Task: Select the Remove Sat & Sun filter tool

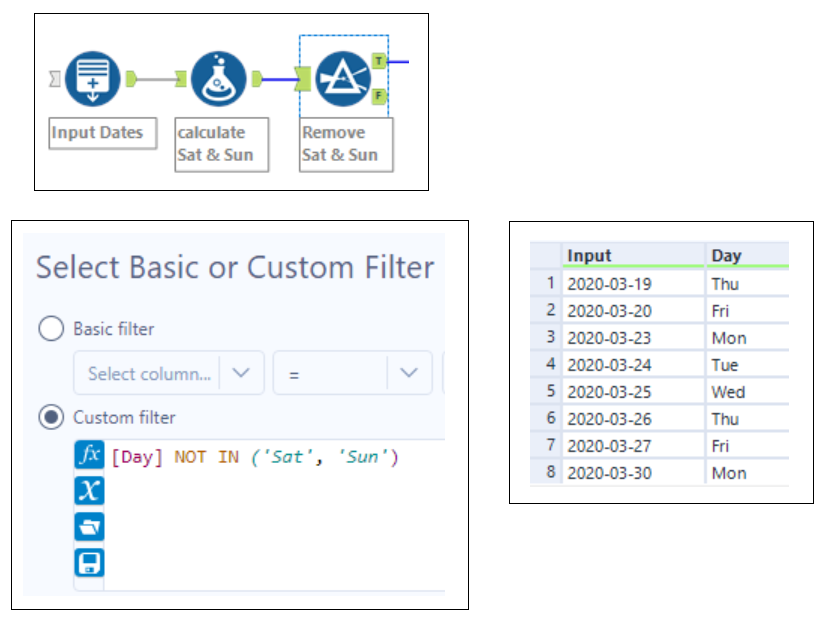Action: coord(343,79)
